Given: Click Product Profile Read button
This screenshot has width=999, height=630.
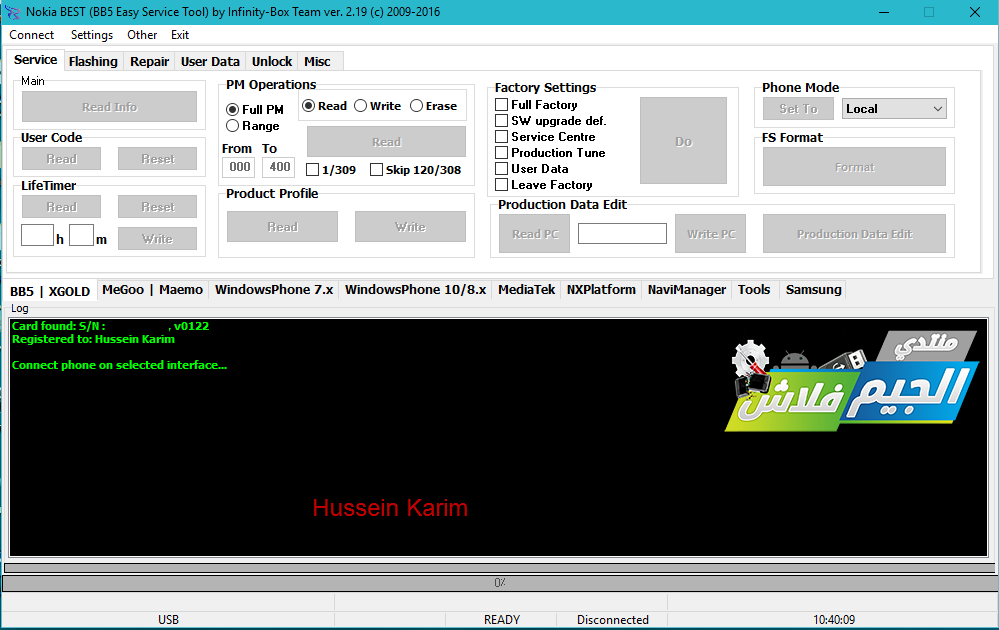Looking at the screenshot, I should pos(282,227).
